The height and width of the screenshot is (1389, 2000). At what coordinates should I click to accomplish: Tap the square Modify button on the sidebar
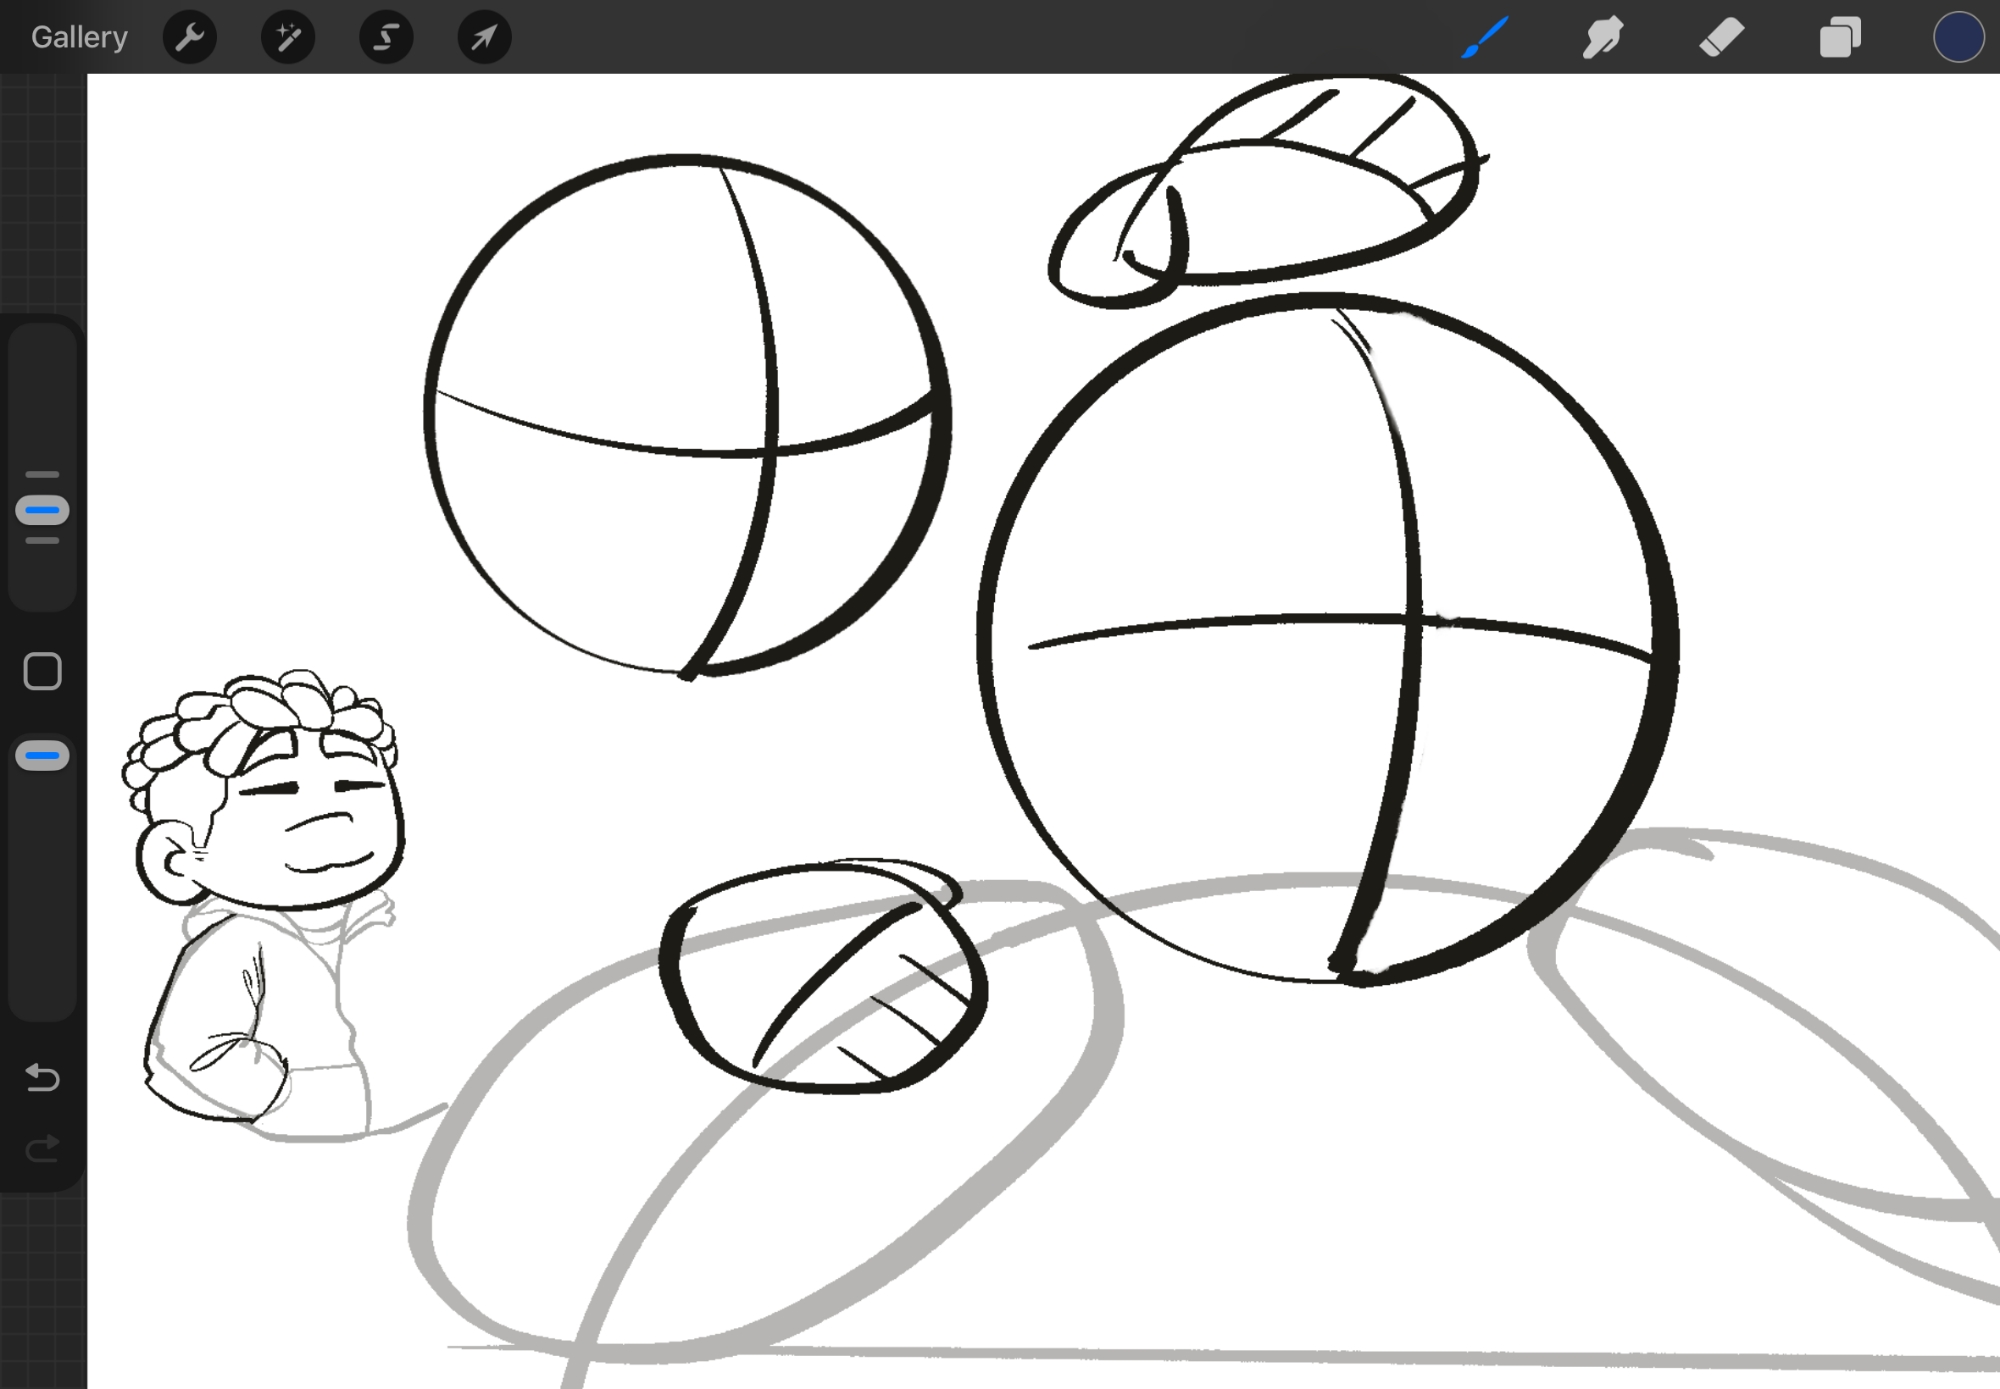(x=42, y=672)
